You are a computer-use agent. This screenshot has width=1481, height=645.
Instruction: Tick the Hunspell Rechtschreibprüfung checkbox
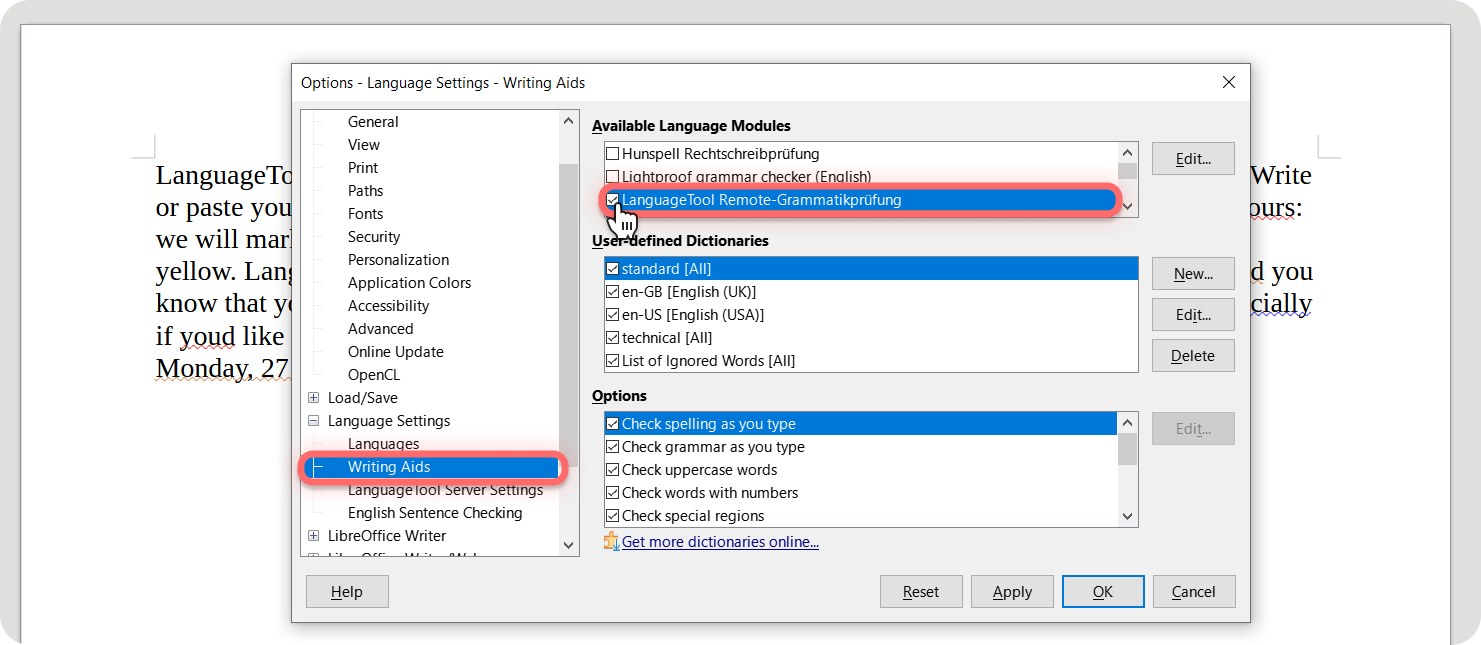612,154
